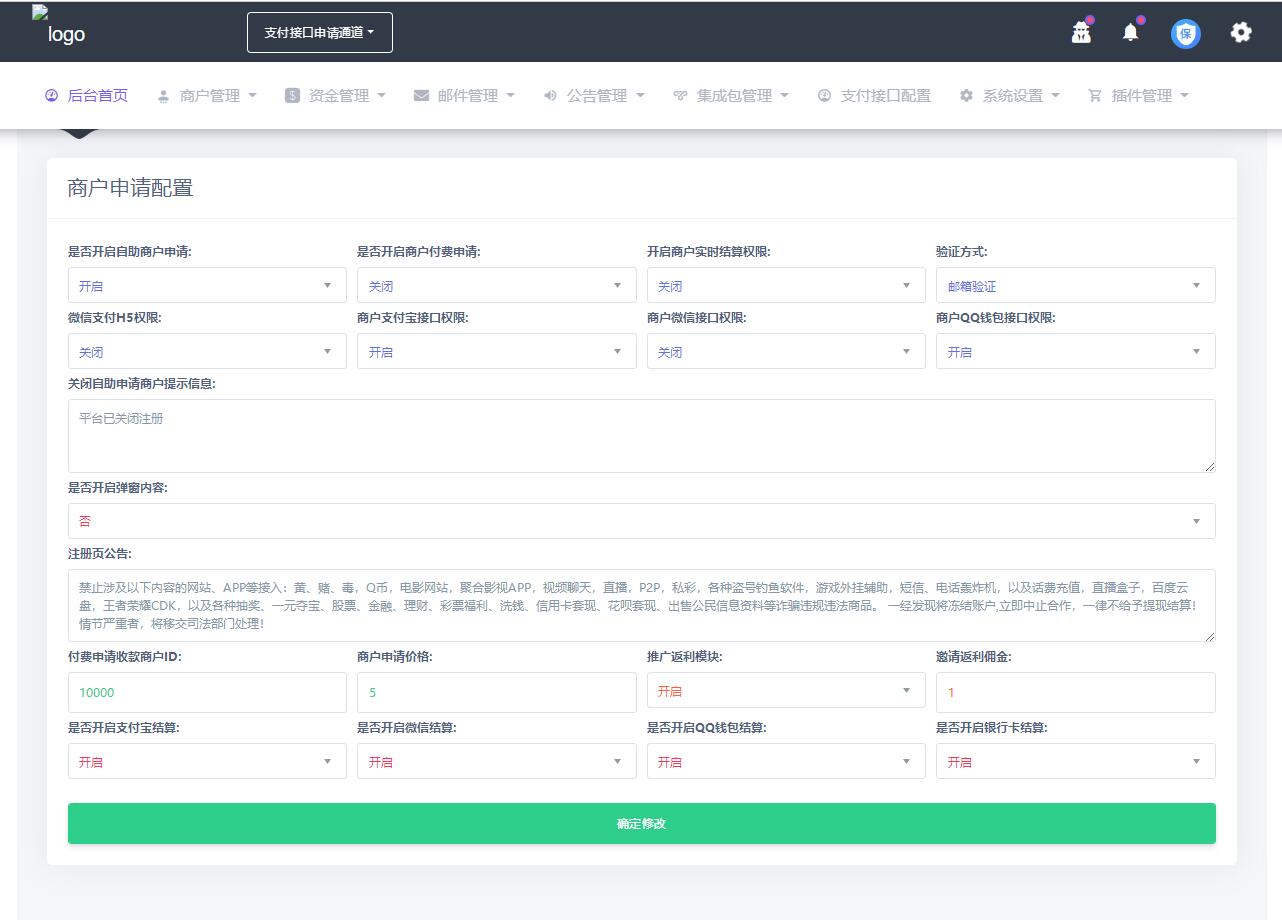Open the 系统设置 menu

pos(1011,96)
